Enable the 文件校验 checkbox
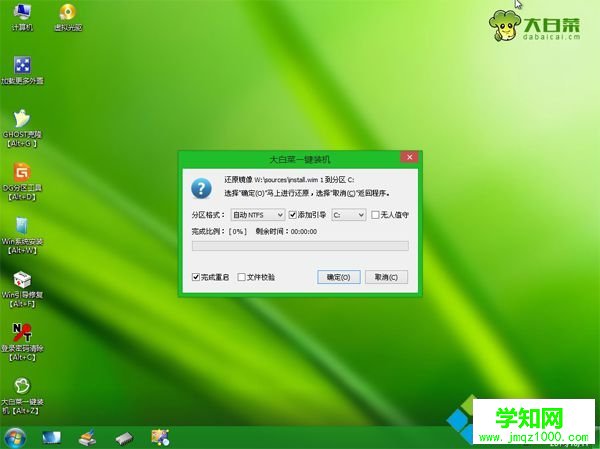The width and height of the screenshot is (600, 449). 241,277
